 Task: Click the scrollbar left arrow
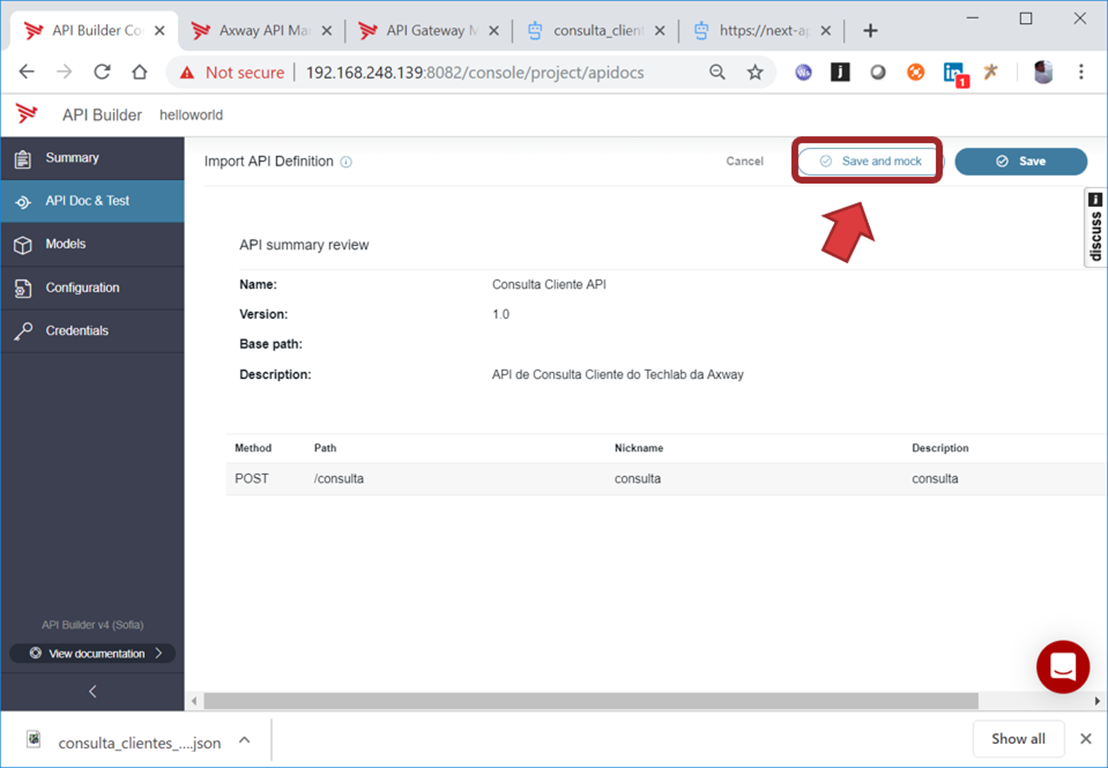click(x=194, y=701)
